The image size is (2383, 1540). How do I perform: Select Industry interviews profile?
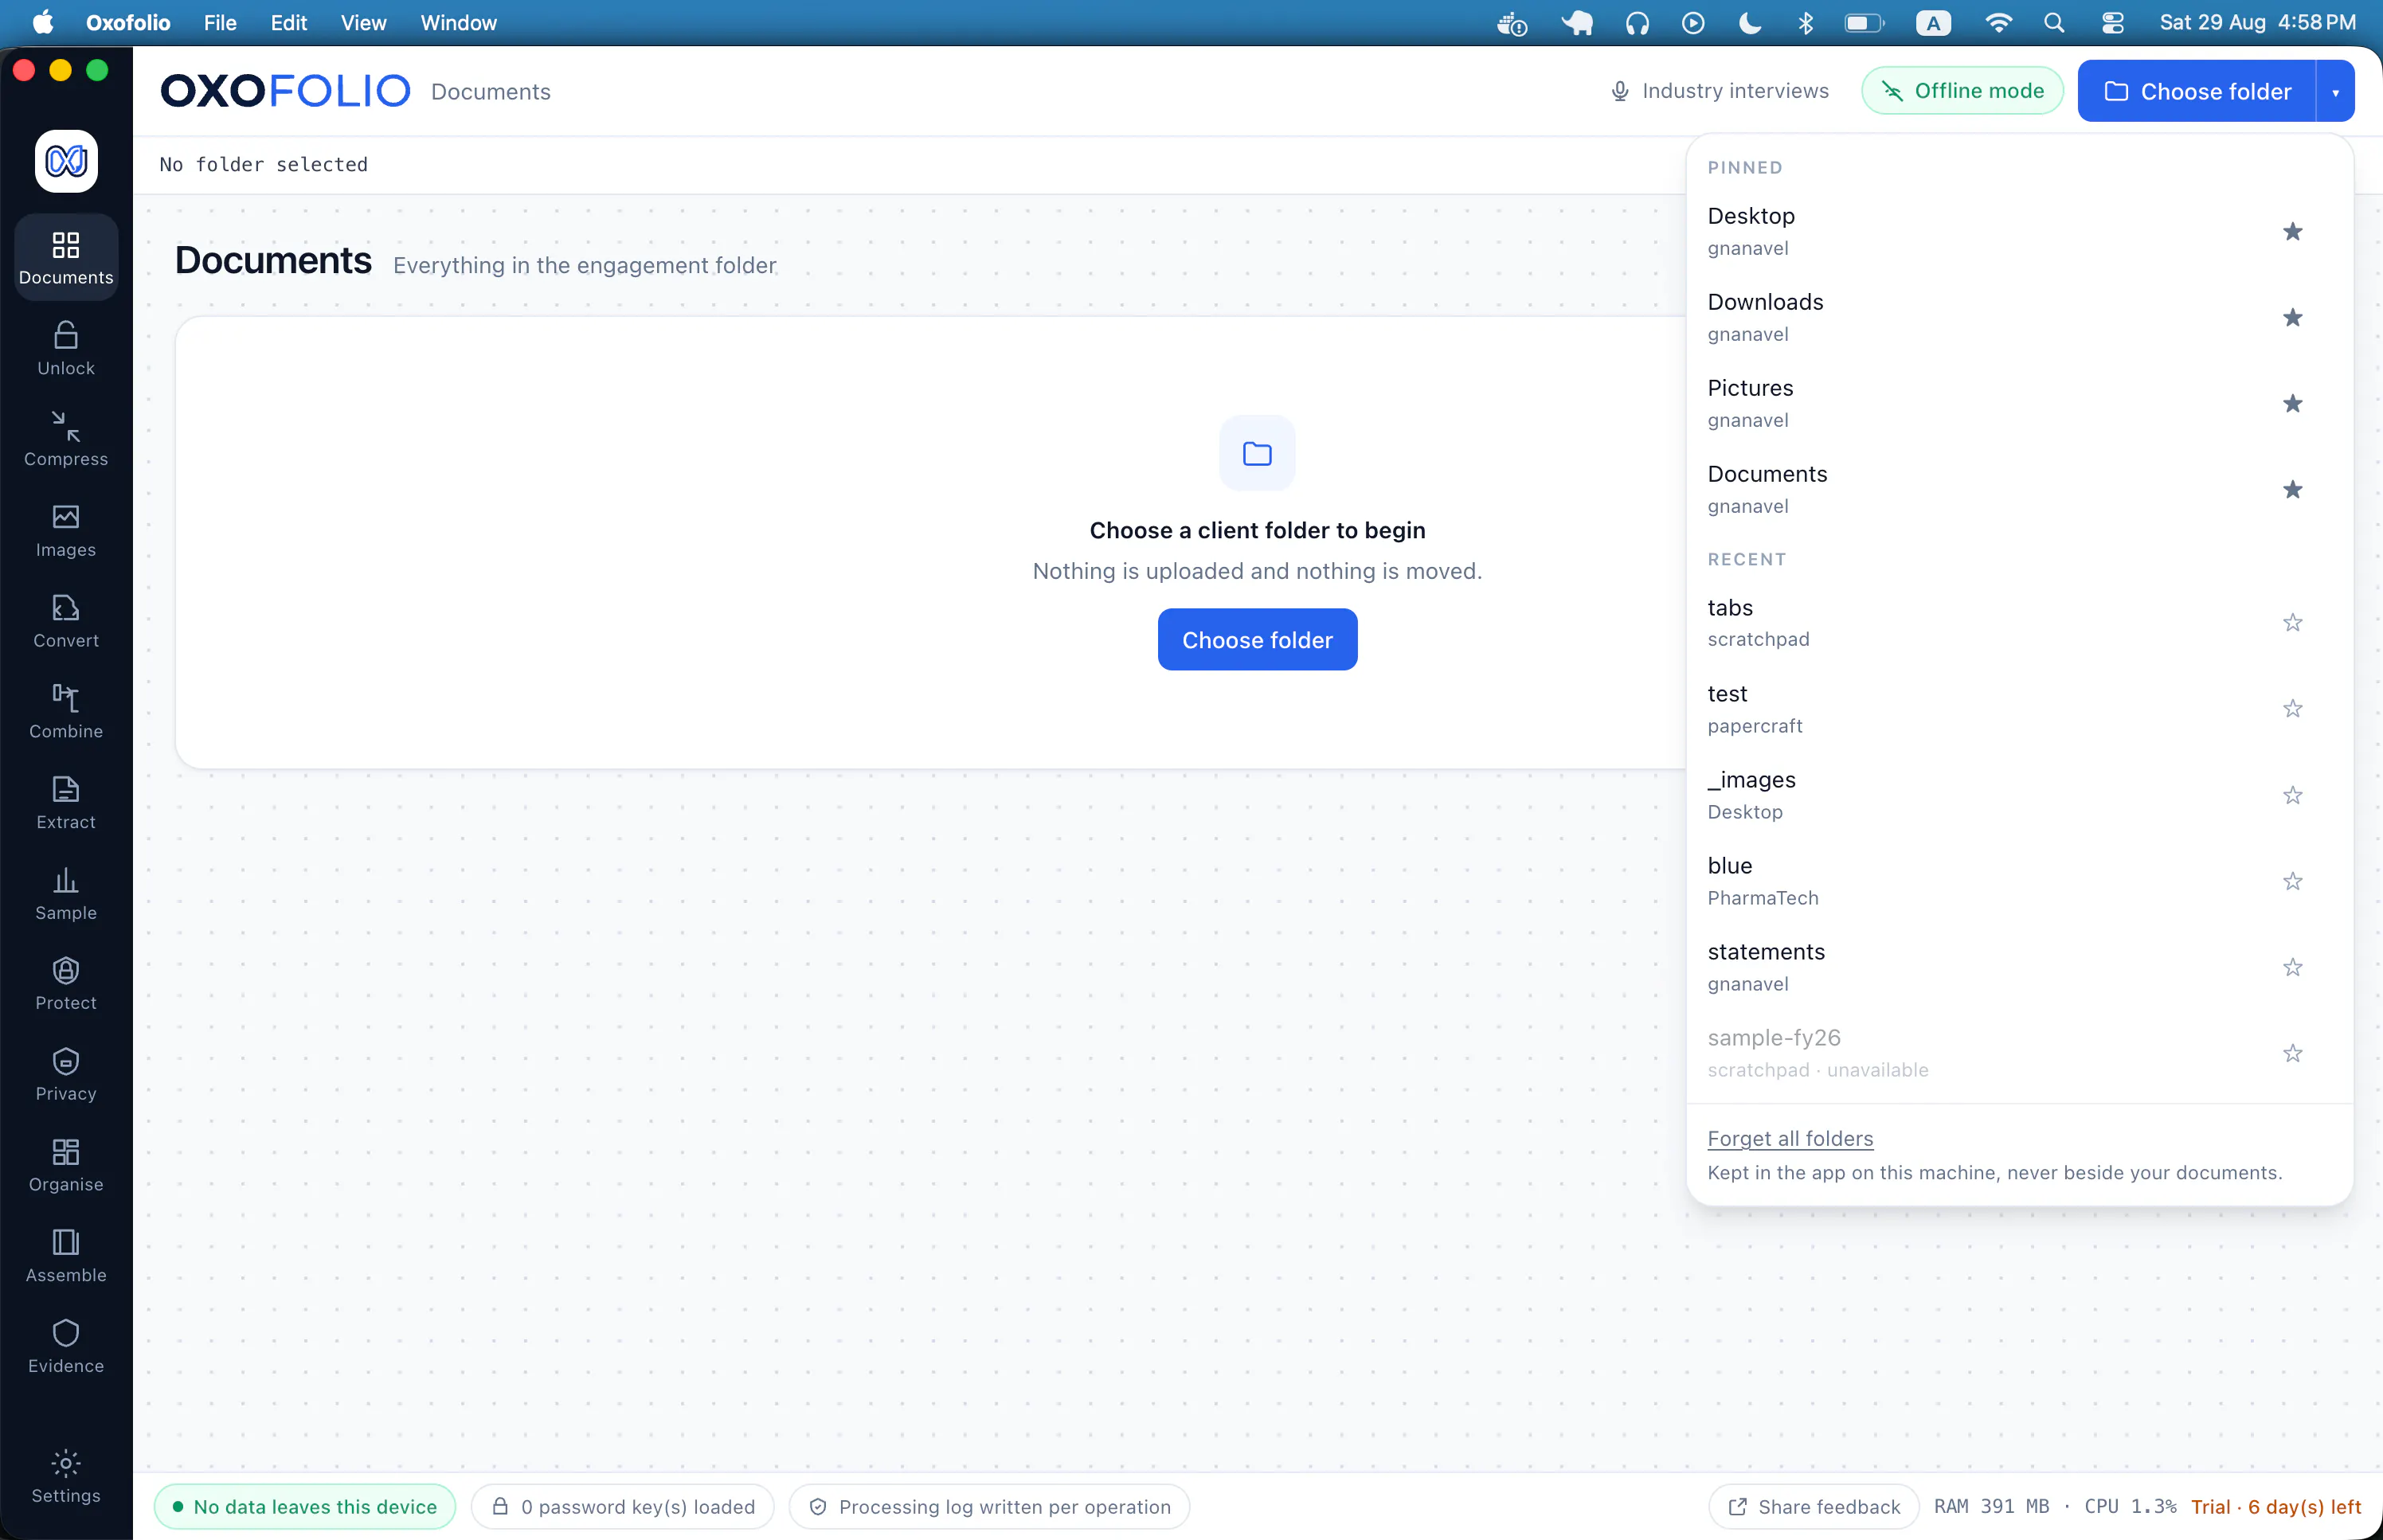1719,91
